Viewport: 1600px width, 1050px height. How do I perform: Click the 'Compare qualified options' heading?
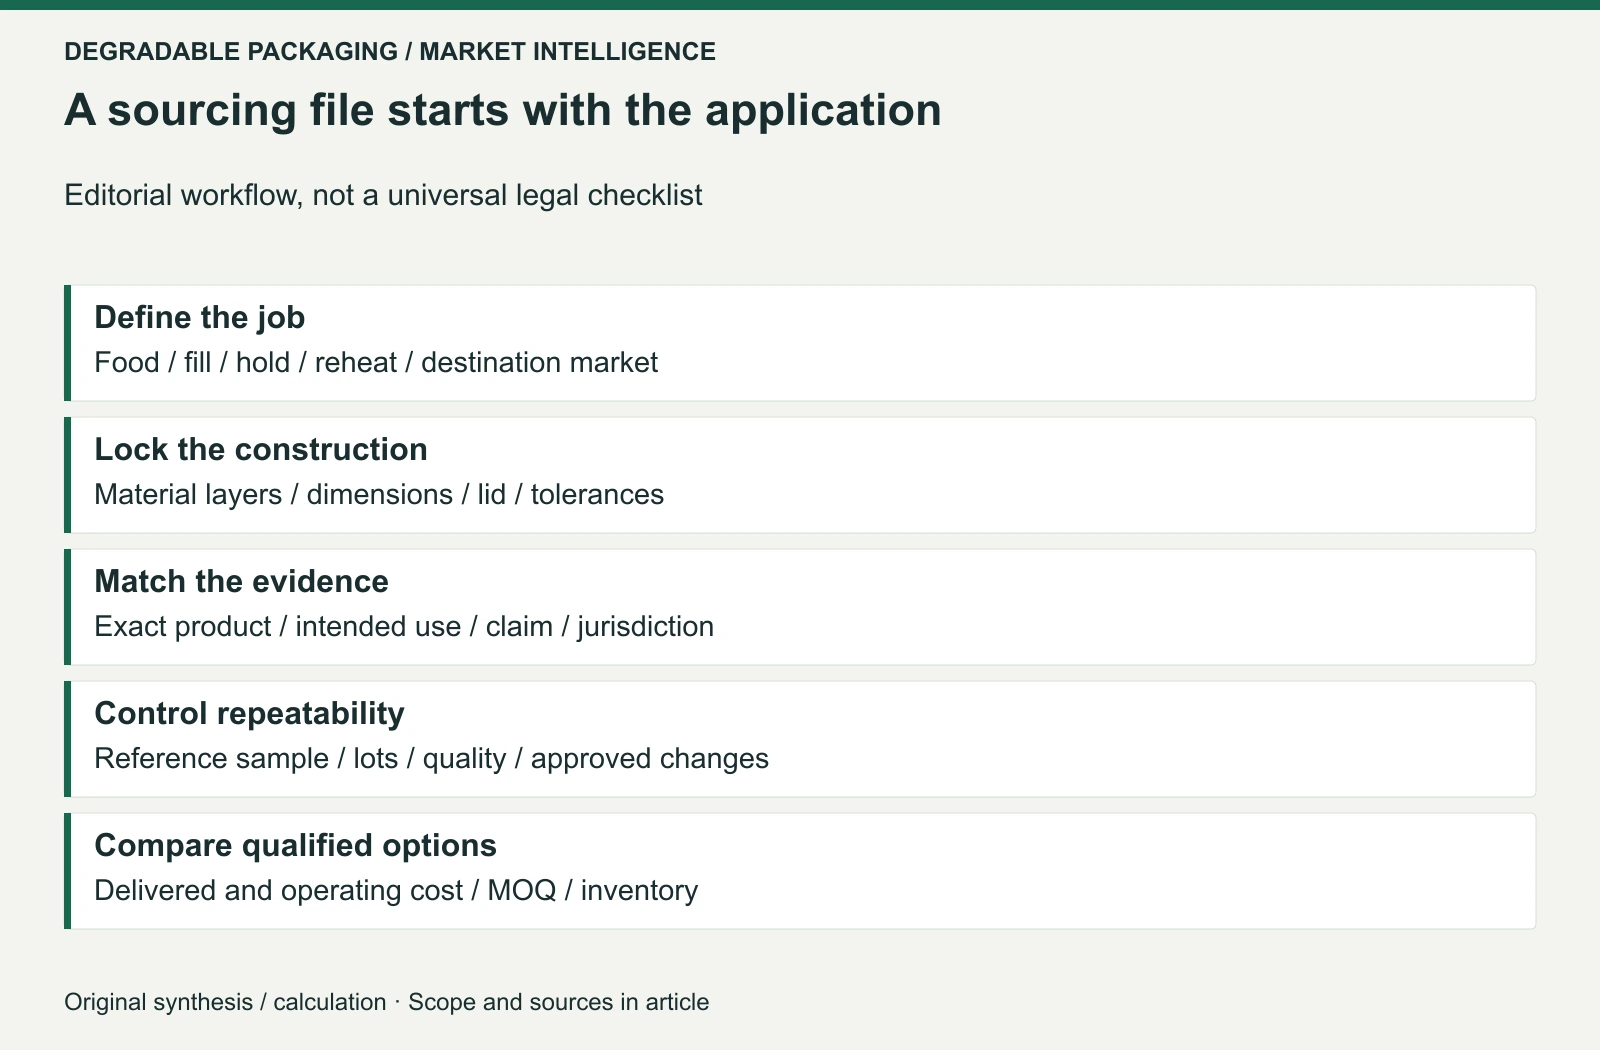coord(295,845)
